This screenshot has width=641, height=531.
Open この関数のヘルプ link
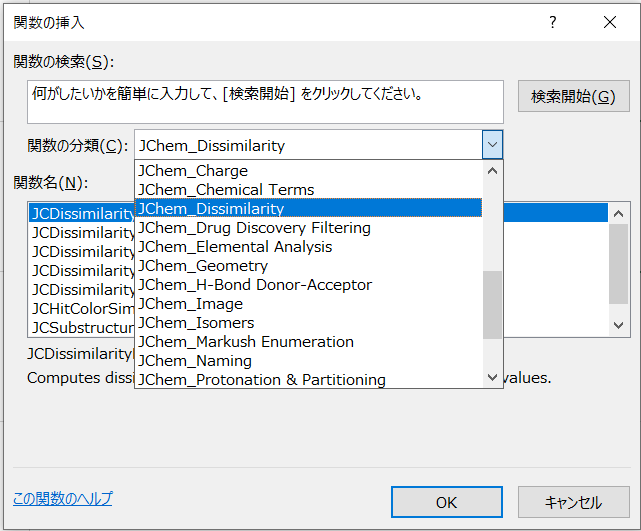[x=63, y=498]
